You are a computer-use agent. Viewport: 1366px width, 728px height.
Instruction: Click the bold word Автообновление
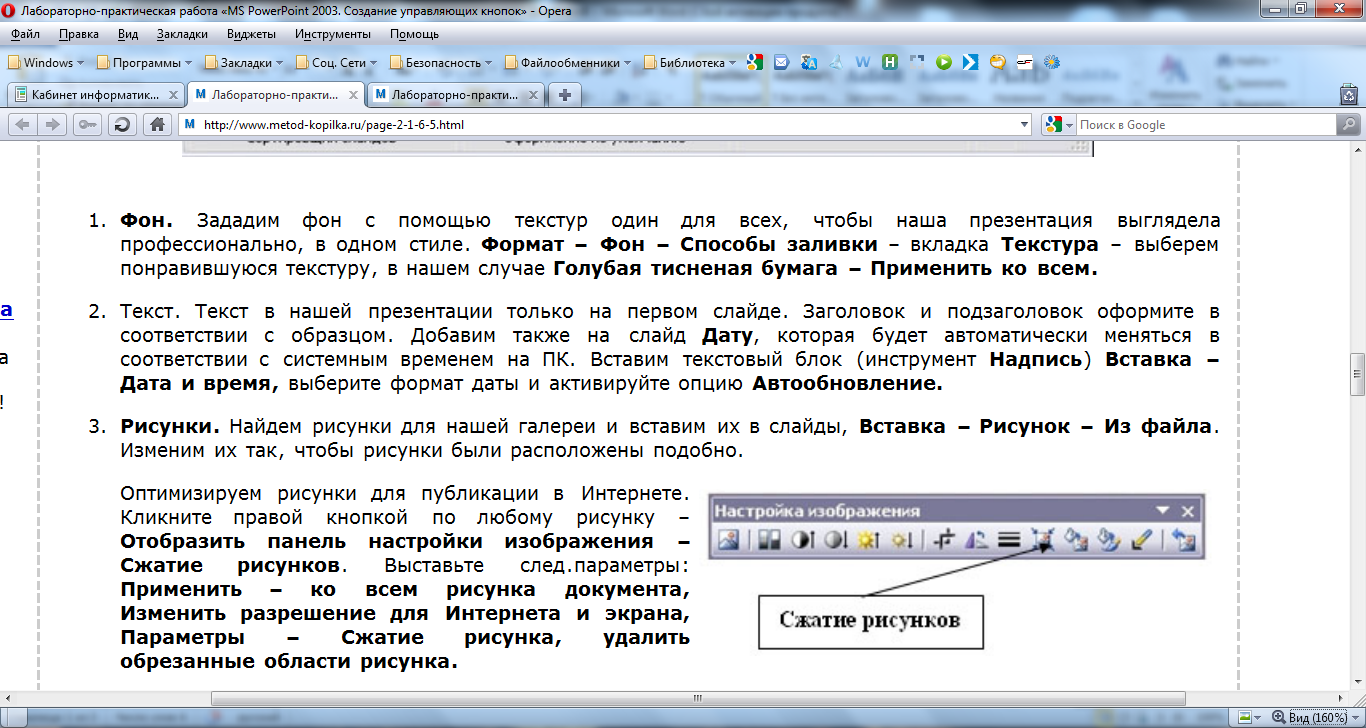click(x=847, y=383)
